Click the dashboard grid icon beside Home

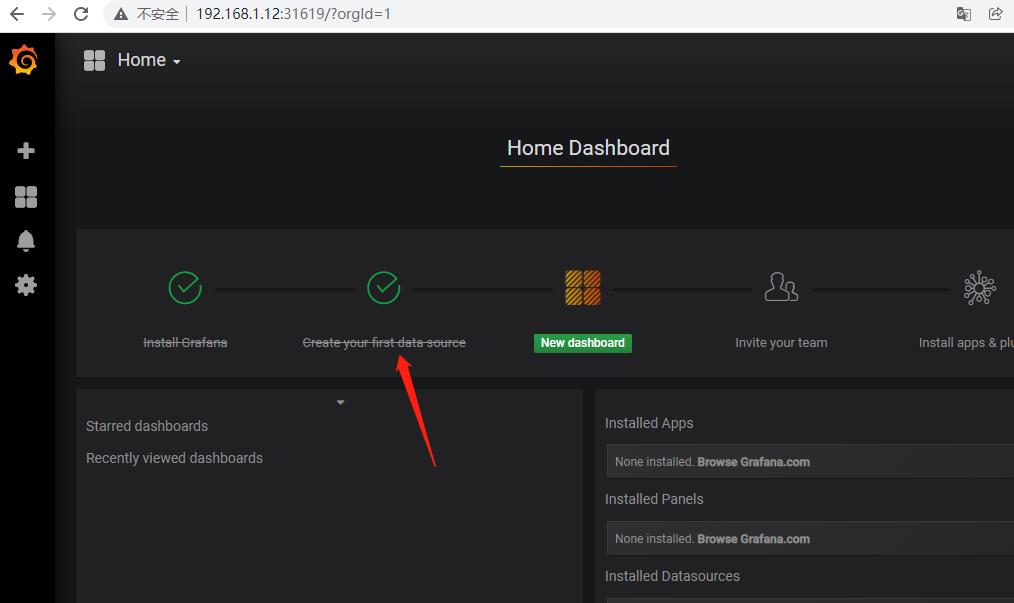(94, 60)
